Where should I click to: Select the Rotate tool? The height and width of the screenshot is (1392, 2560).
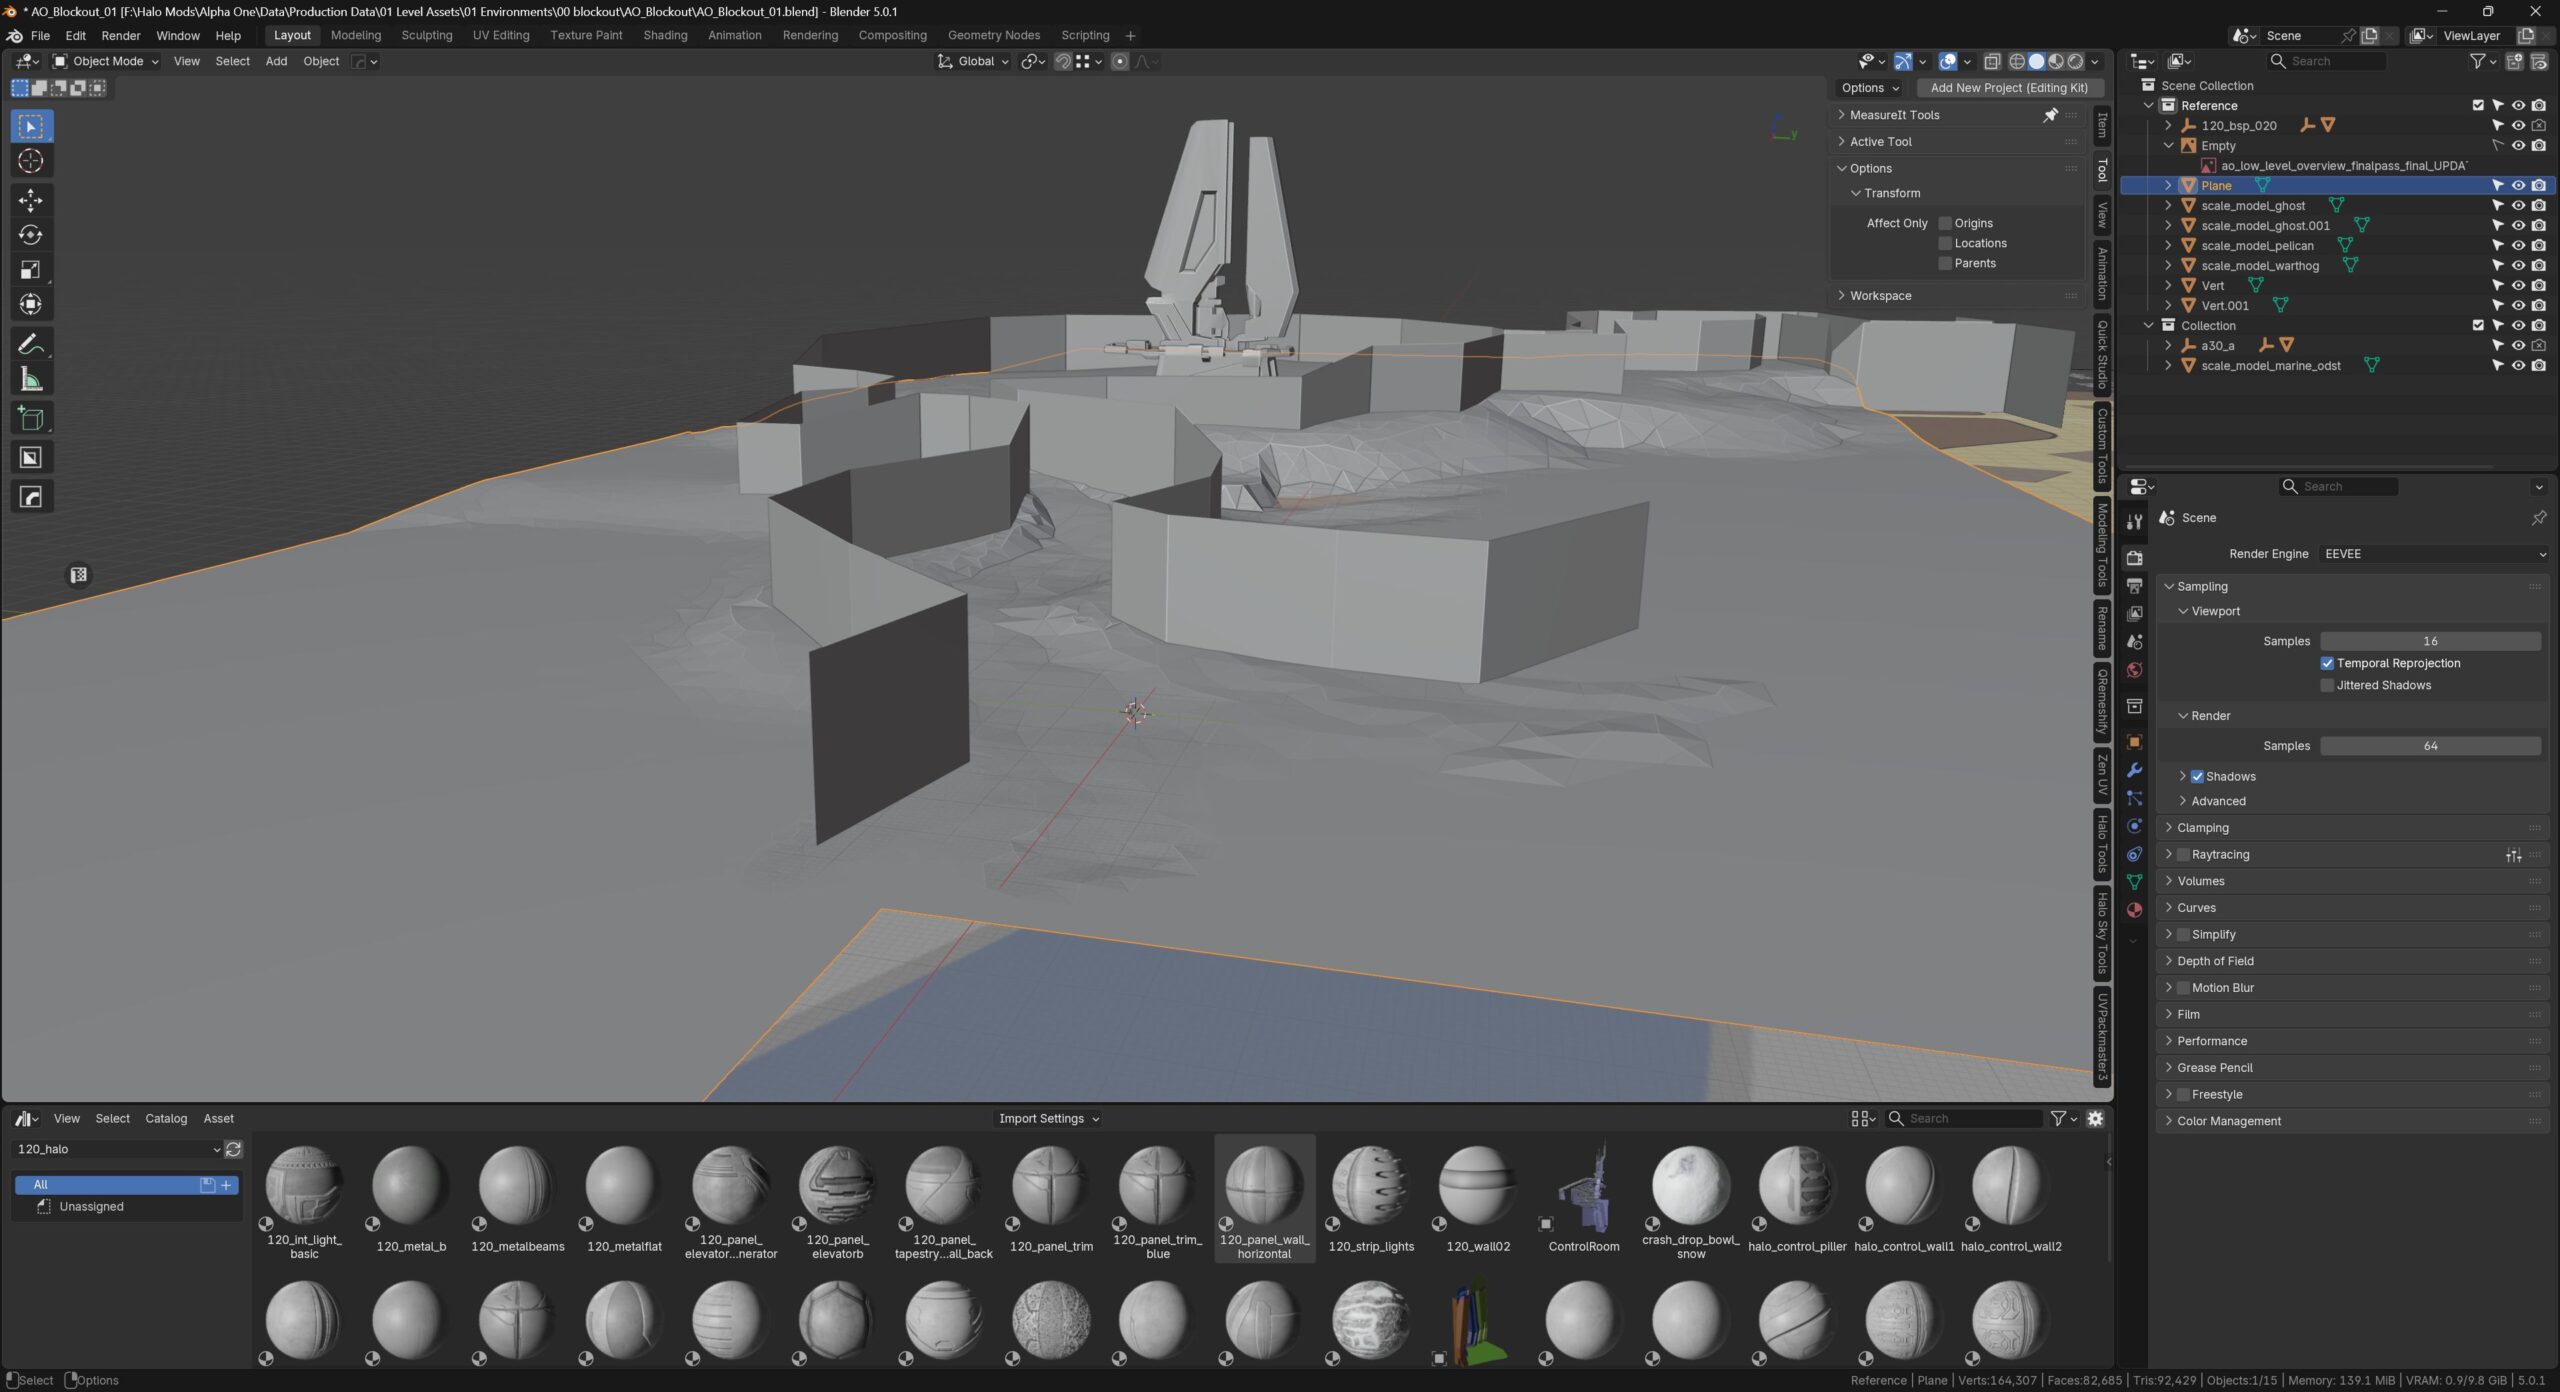(x=30, y=235)
